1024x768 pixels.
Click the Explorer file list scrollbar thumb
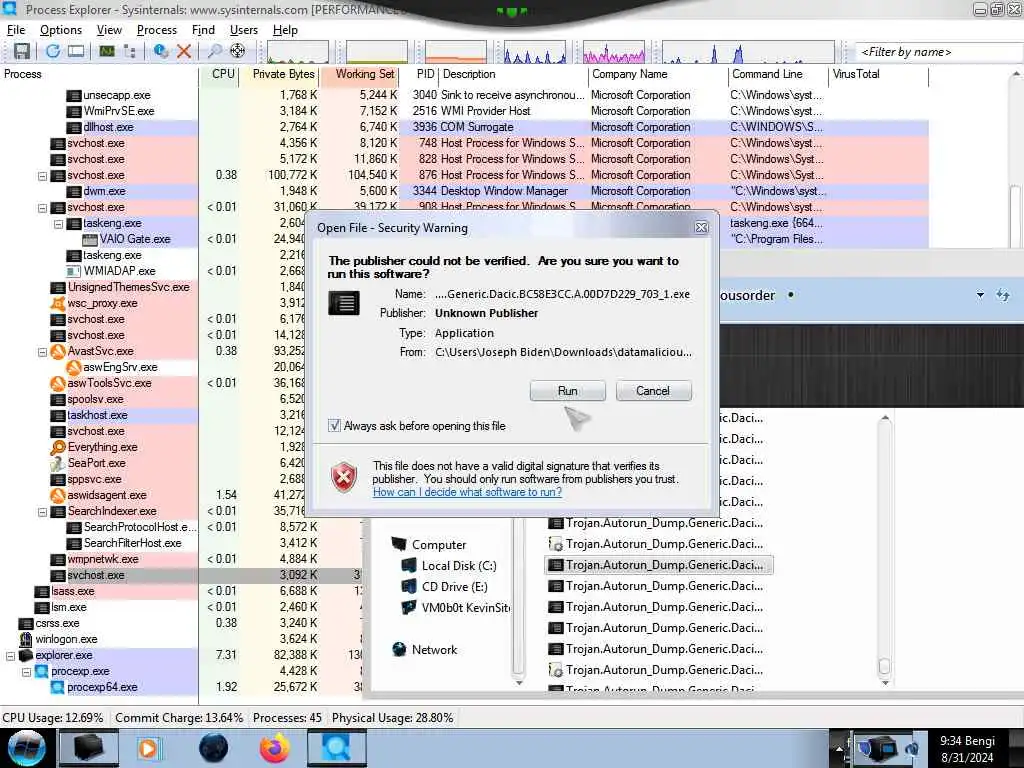pos(885,665)
